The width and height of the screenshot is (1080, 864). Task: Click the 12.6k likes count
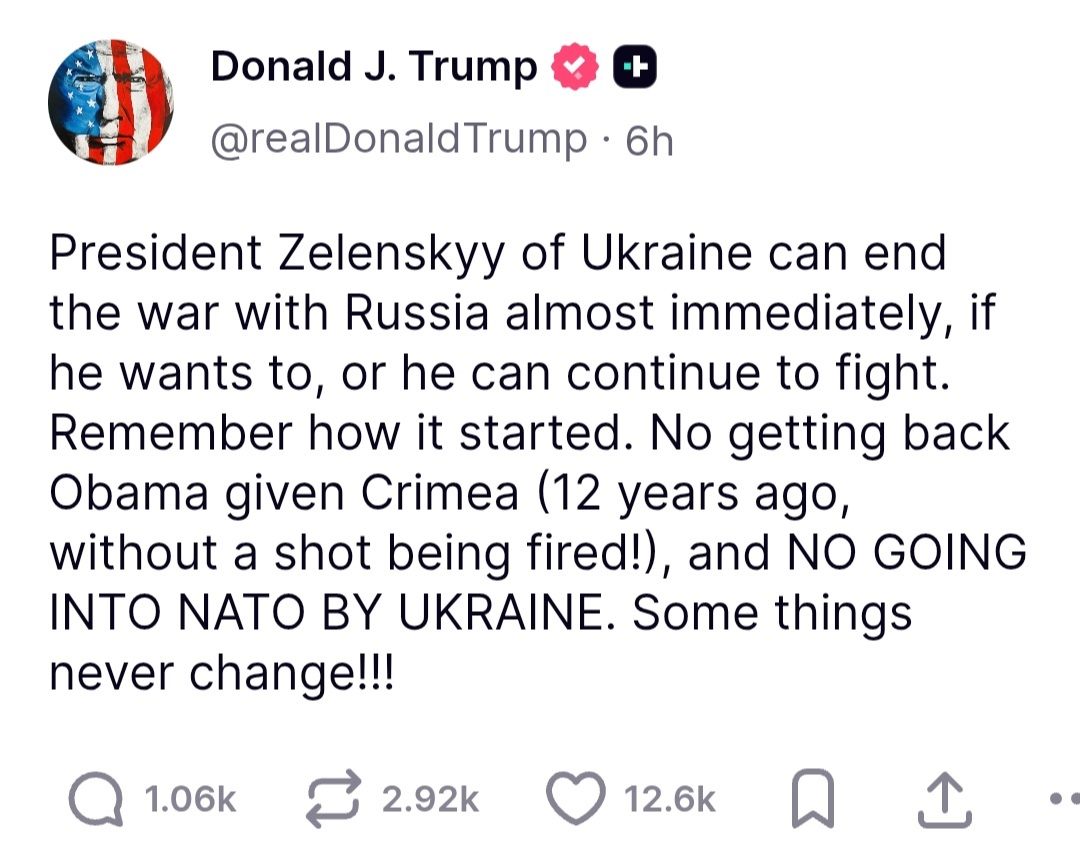670,800
